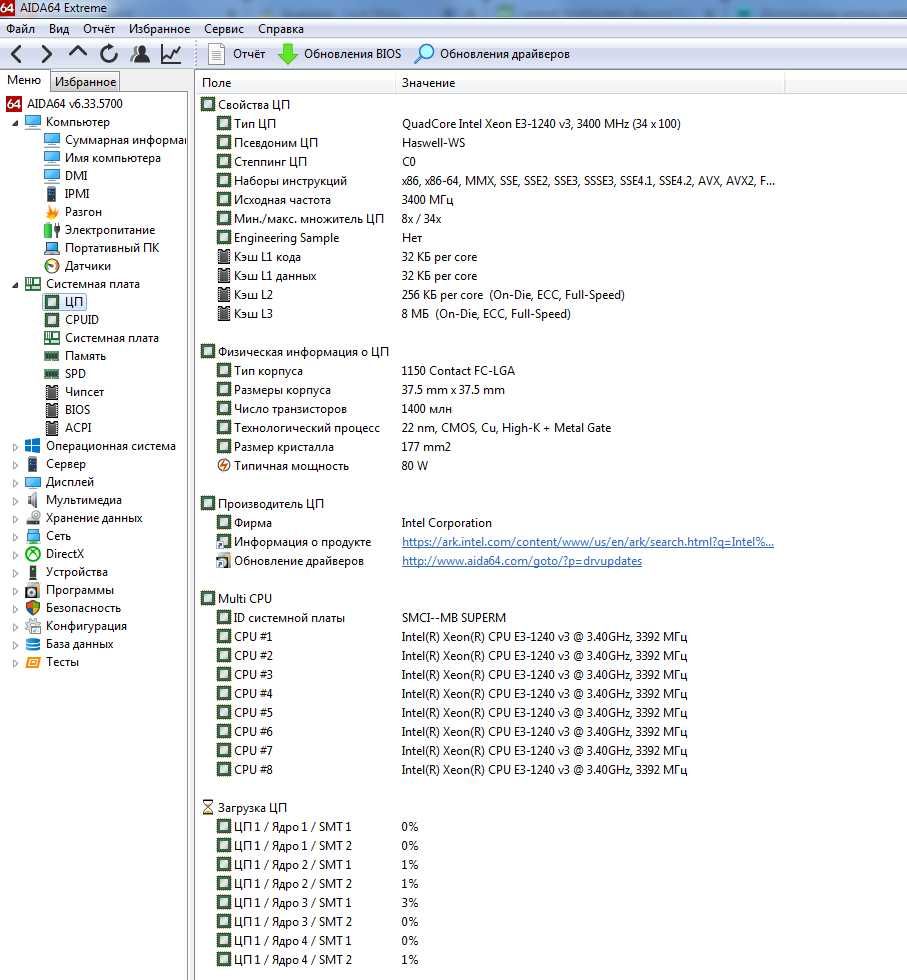
Task: Select the Типичная мощность row
Action: (x=323, y=466)
